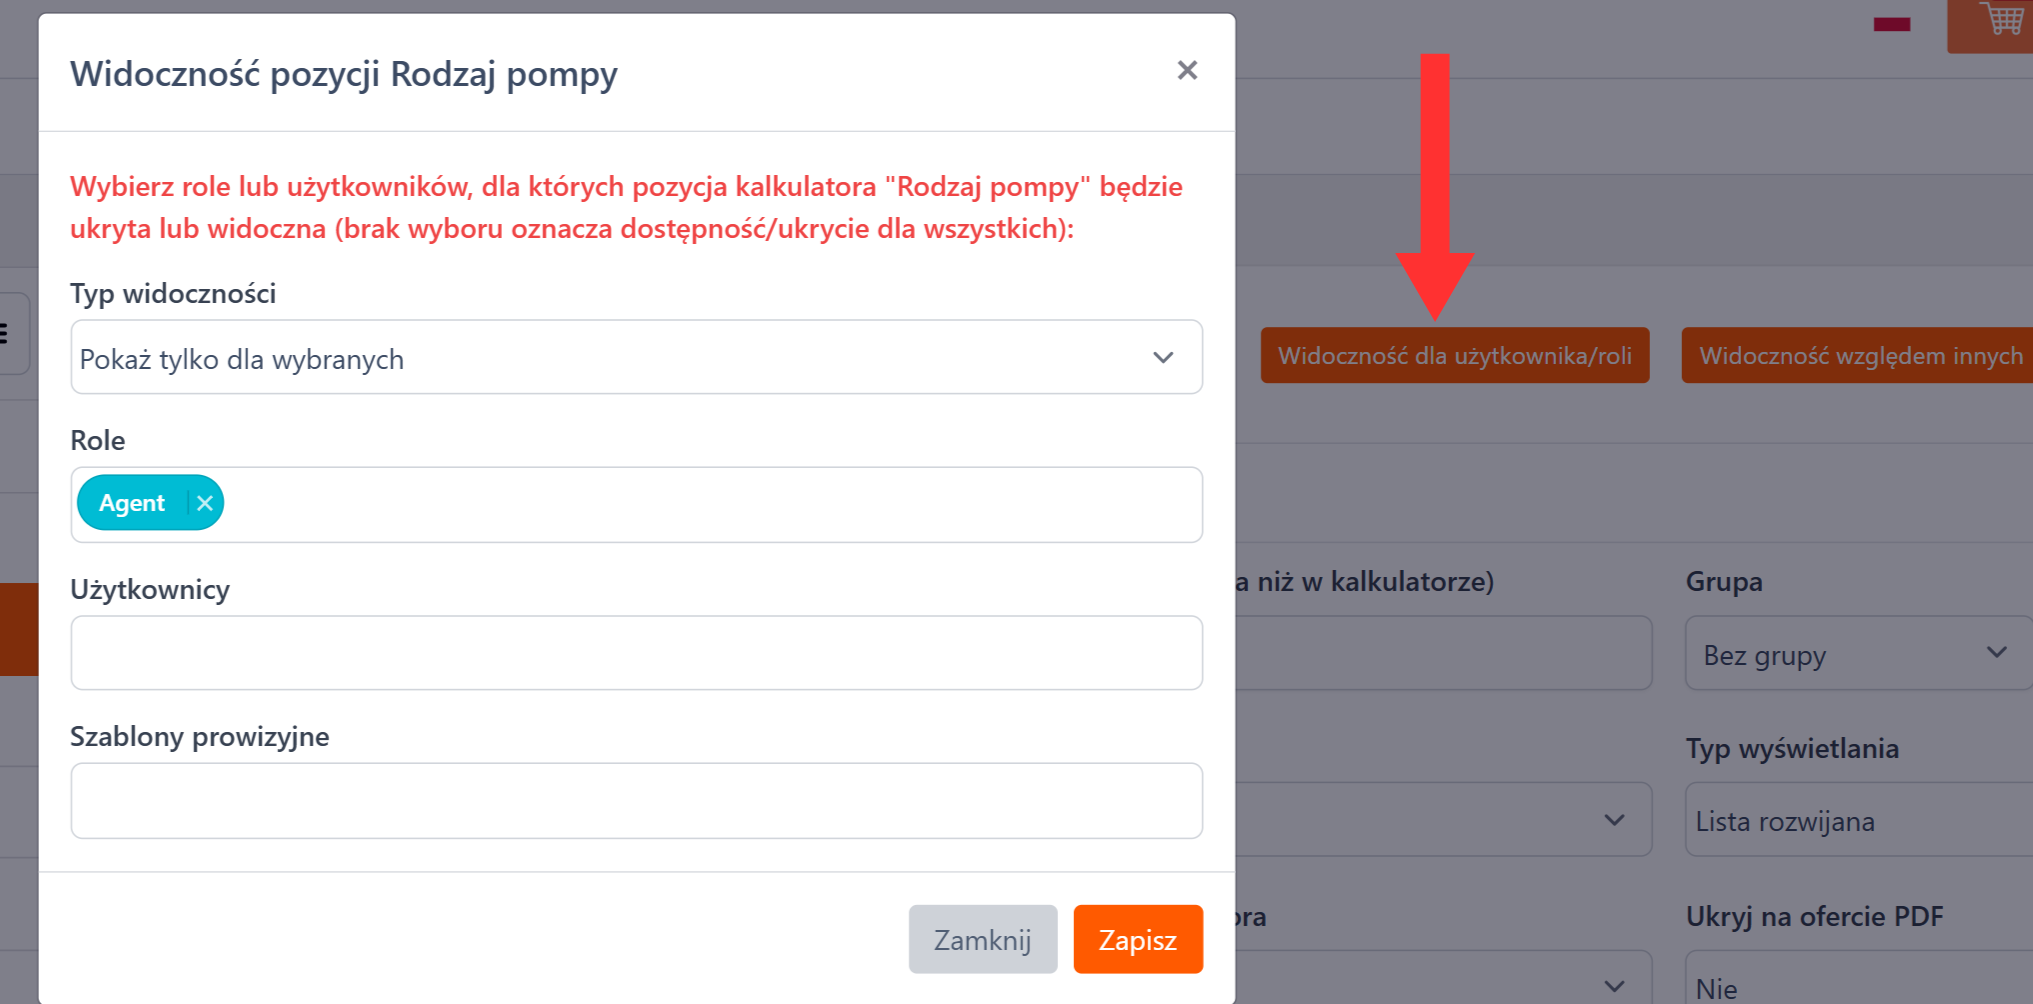Click the Agent role chip label
The height and width of the screenshot is (1004, 2033).
[x=132, y=503]
